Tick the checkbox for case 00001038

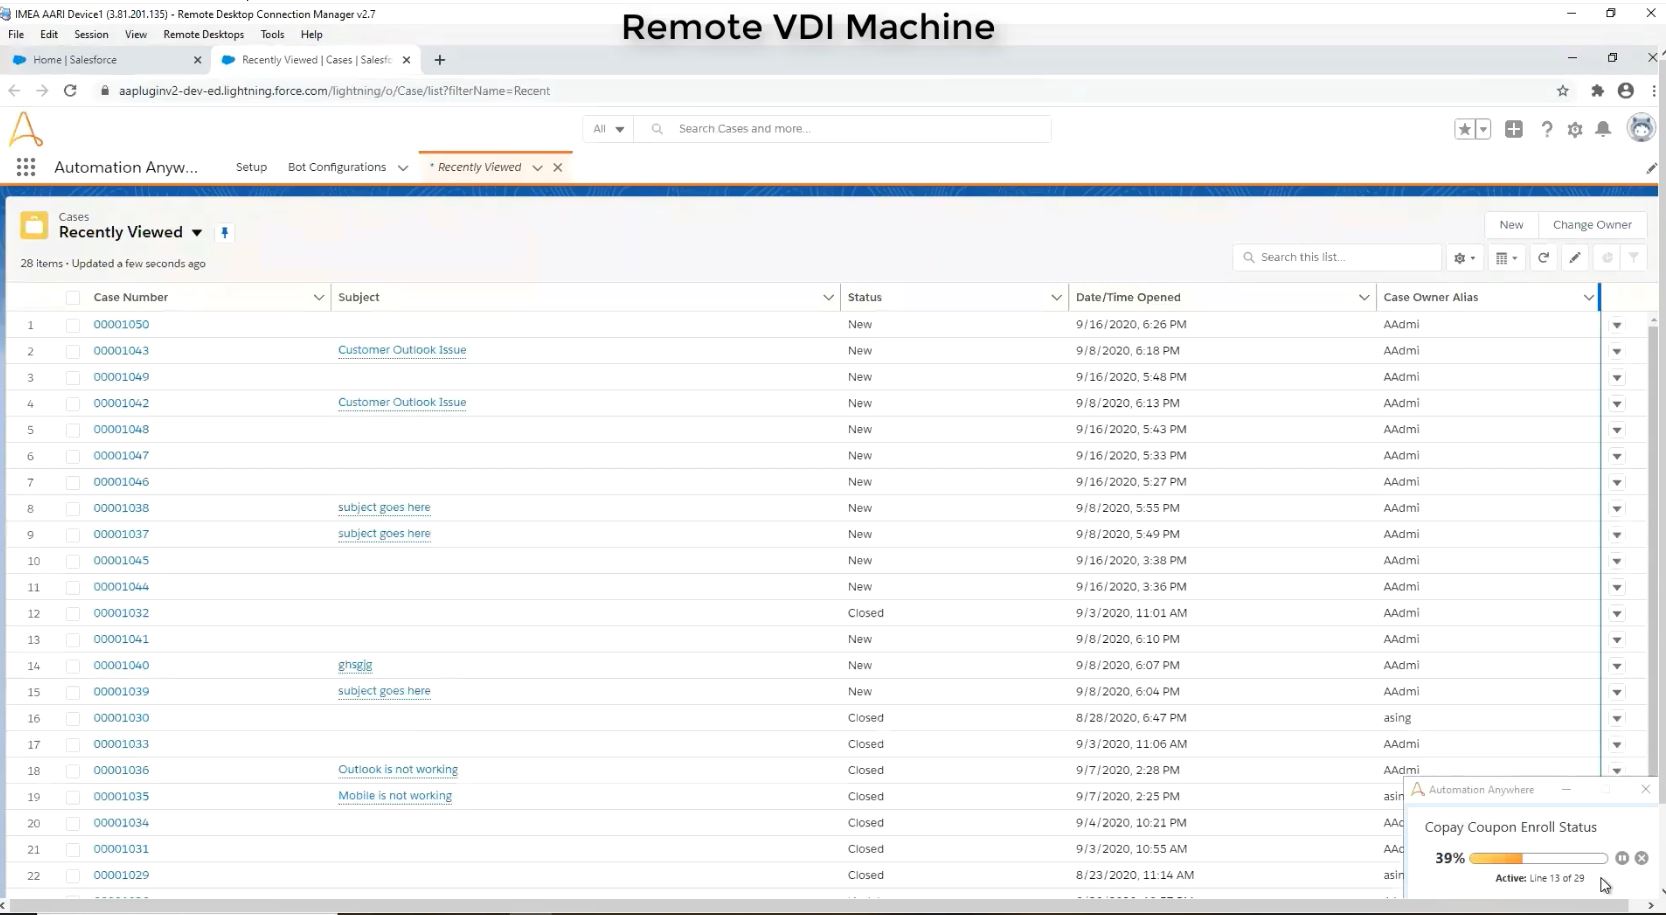(73, 509)
